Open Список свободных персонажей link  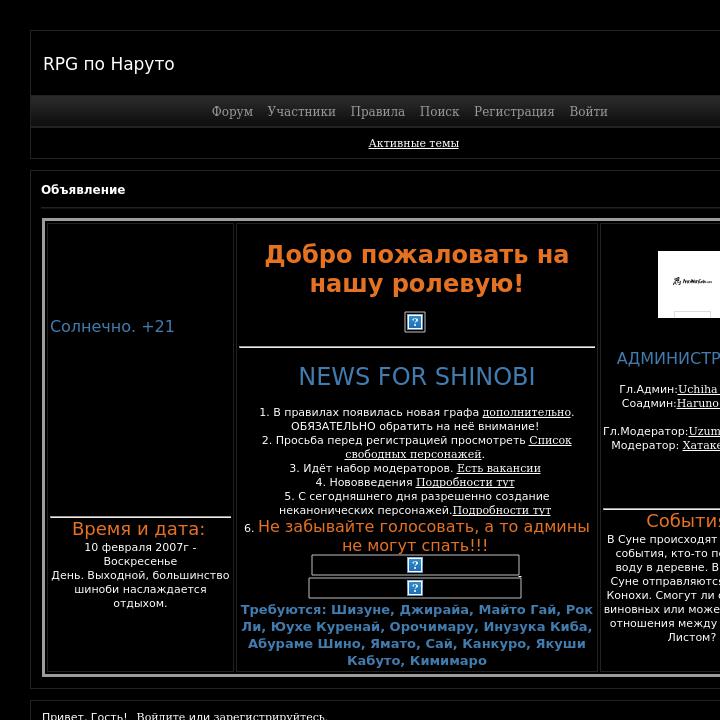point(459,447)
